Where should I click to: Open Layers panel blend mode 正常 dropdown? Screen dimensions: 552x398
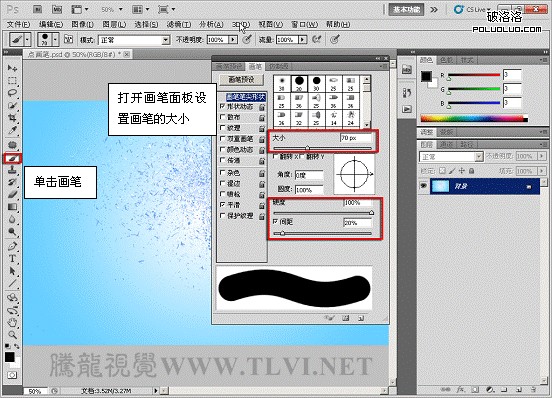click(479, 157)
